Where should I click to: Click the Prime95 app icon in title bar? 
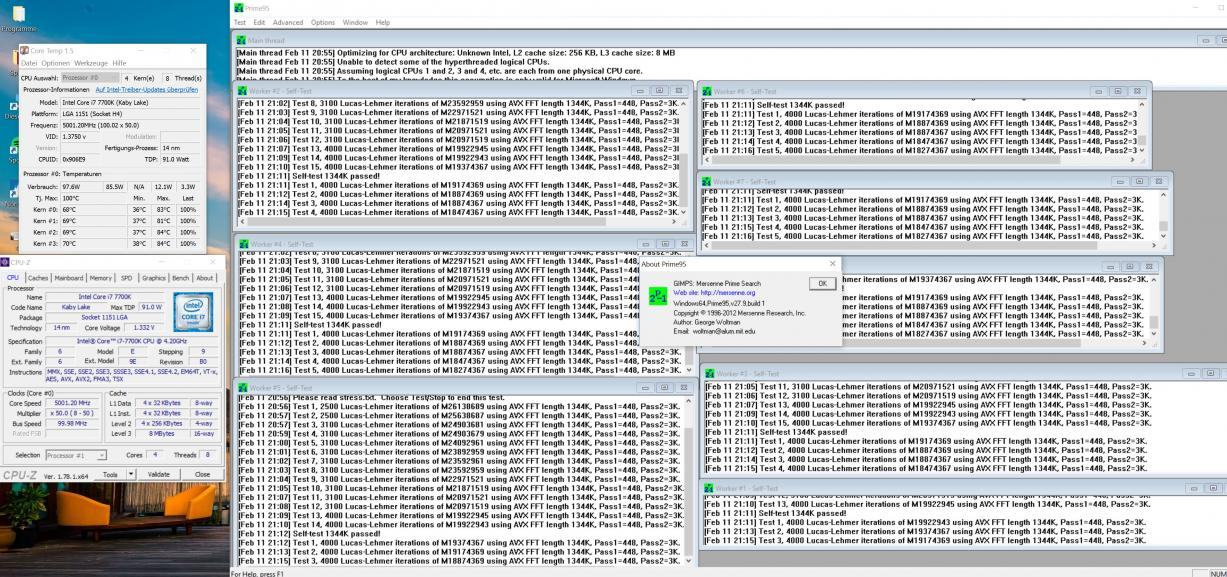tap(237, 7)
